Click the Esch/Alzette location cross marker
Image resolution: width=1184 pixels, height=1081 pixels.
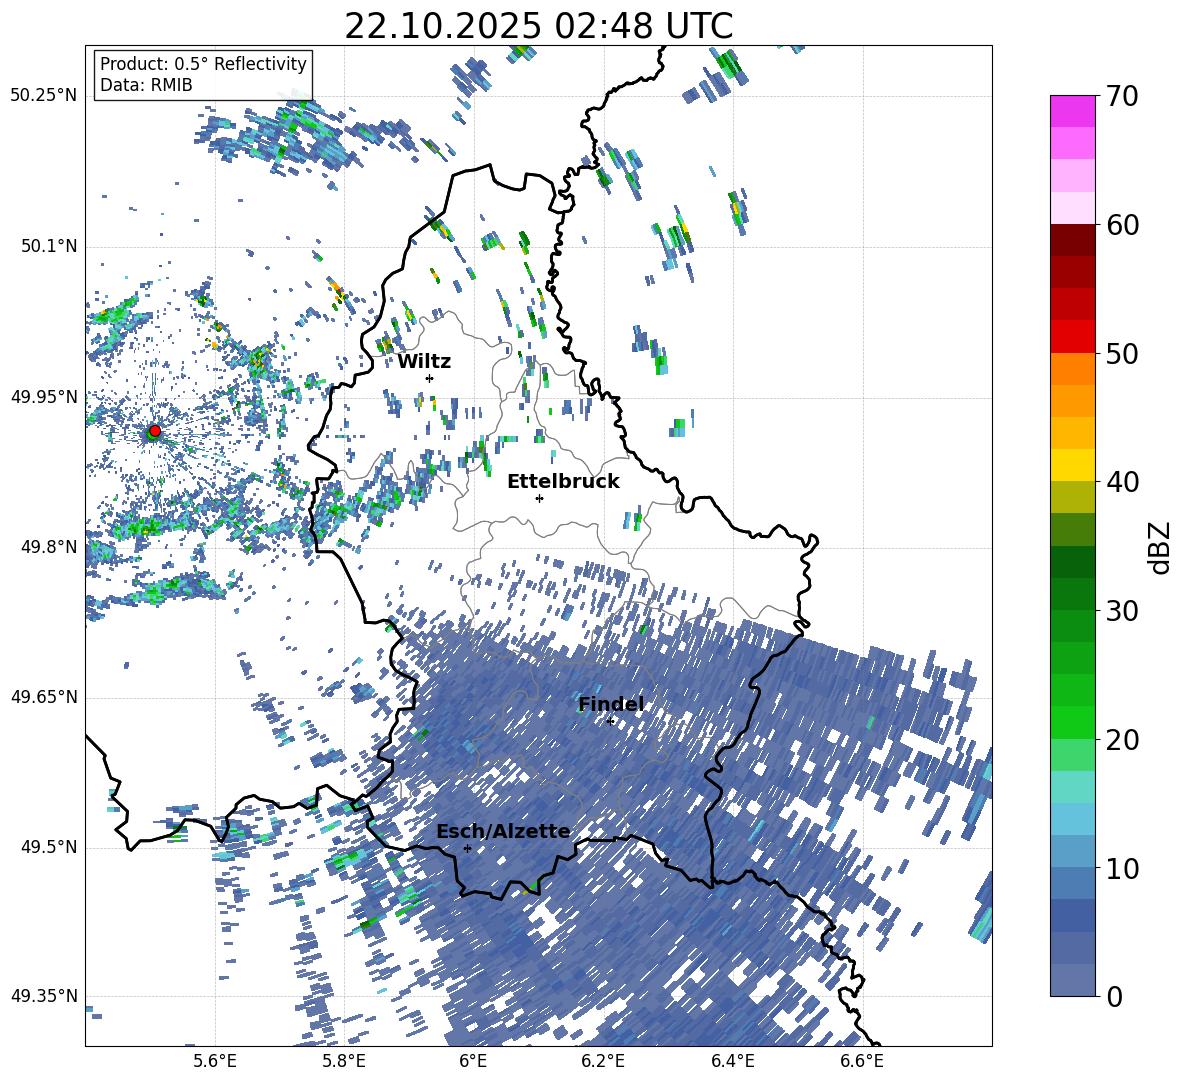point(467,848)
